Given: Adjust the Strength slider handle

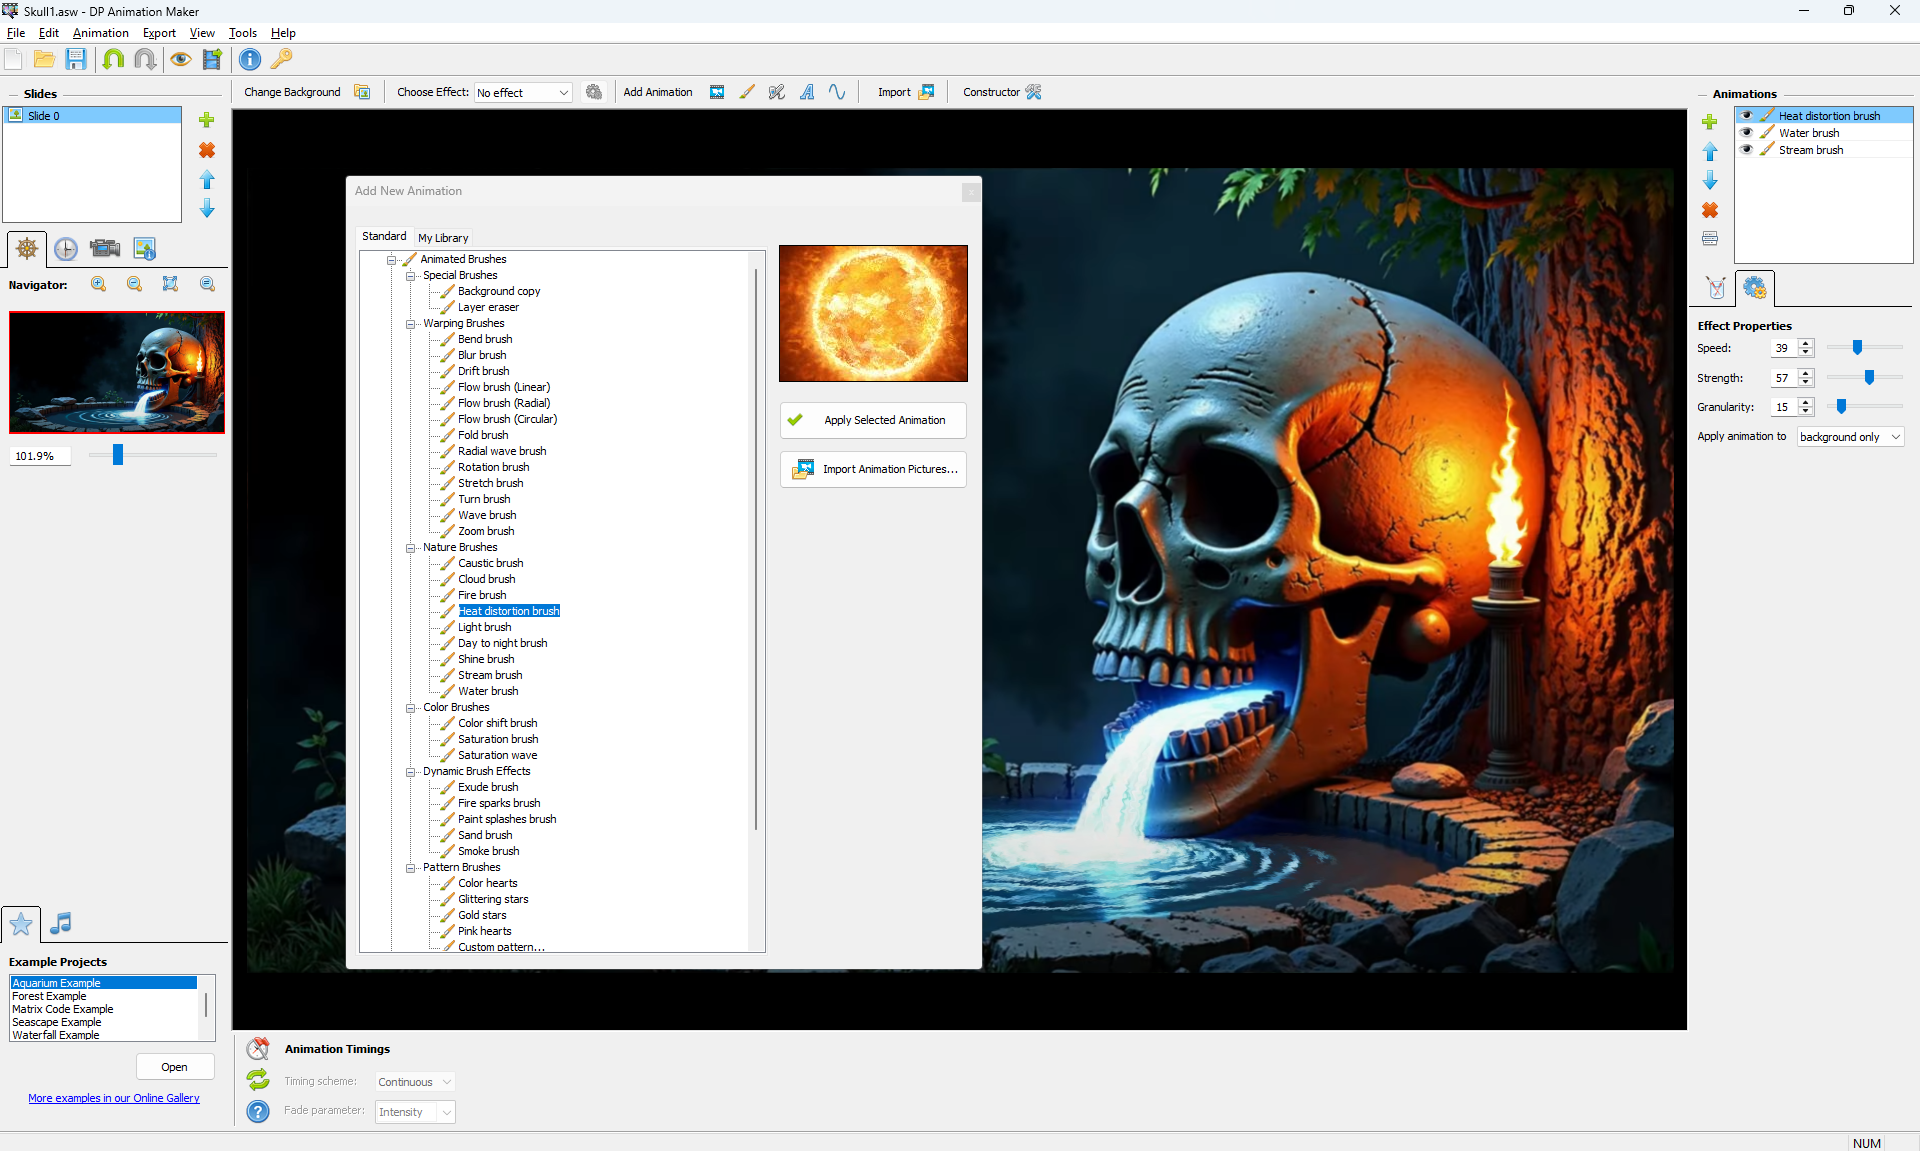Looking at the screenshot, I should click(1869, 378).
